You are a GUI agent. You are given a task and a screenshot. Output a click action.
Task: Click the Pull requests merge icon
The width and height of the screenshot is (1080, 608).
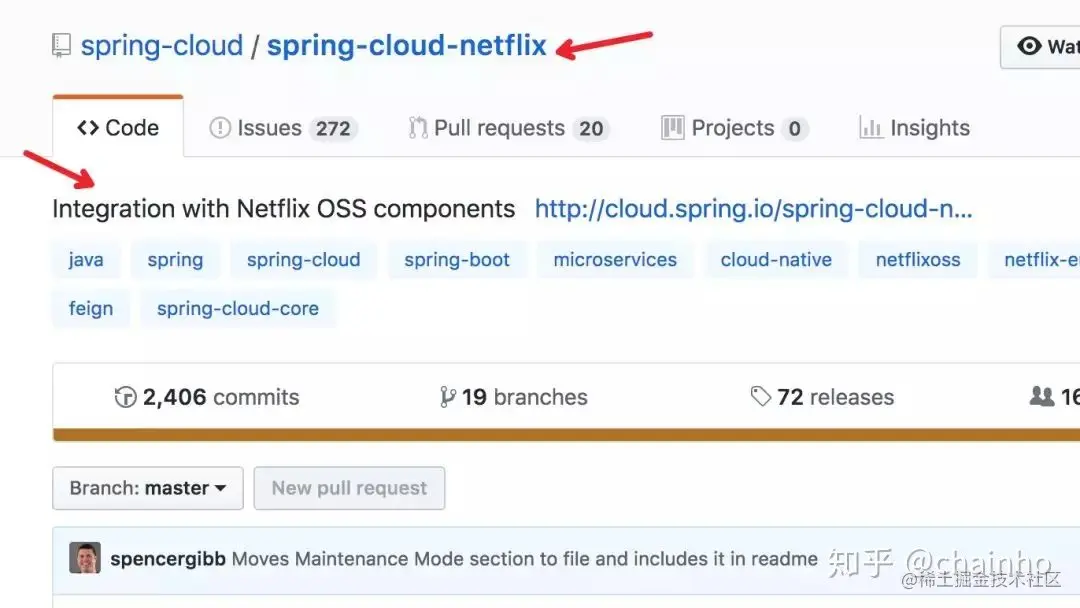tap(417, 128)
